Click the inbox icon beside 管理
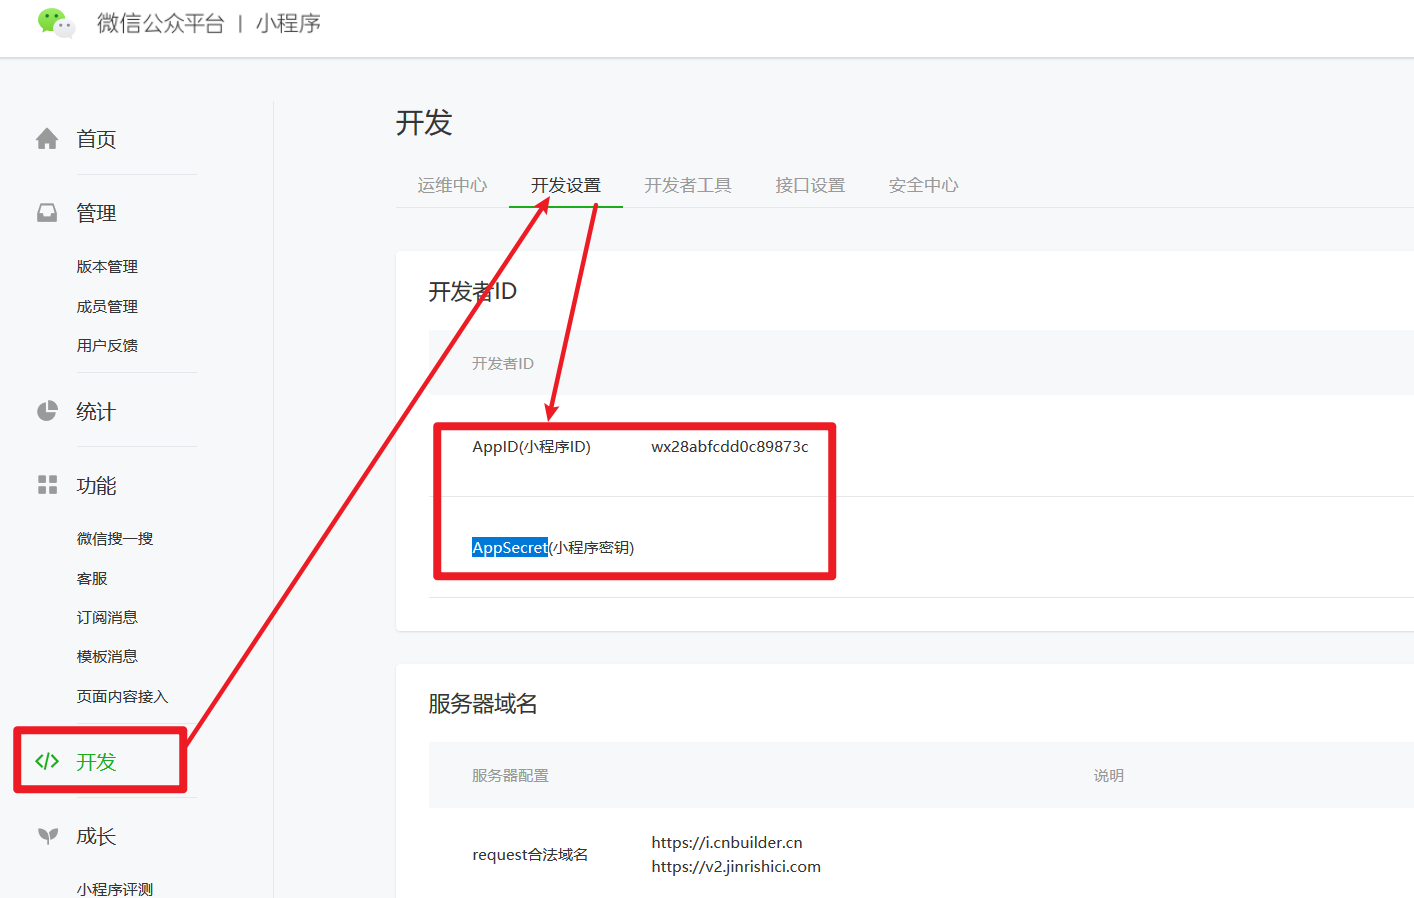 point(47,213)
